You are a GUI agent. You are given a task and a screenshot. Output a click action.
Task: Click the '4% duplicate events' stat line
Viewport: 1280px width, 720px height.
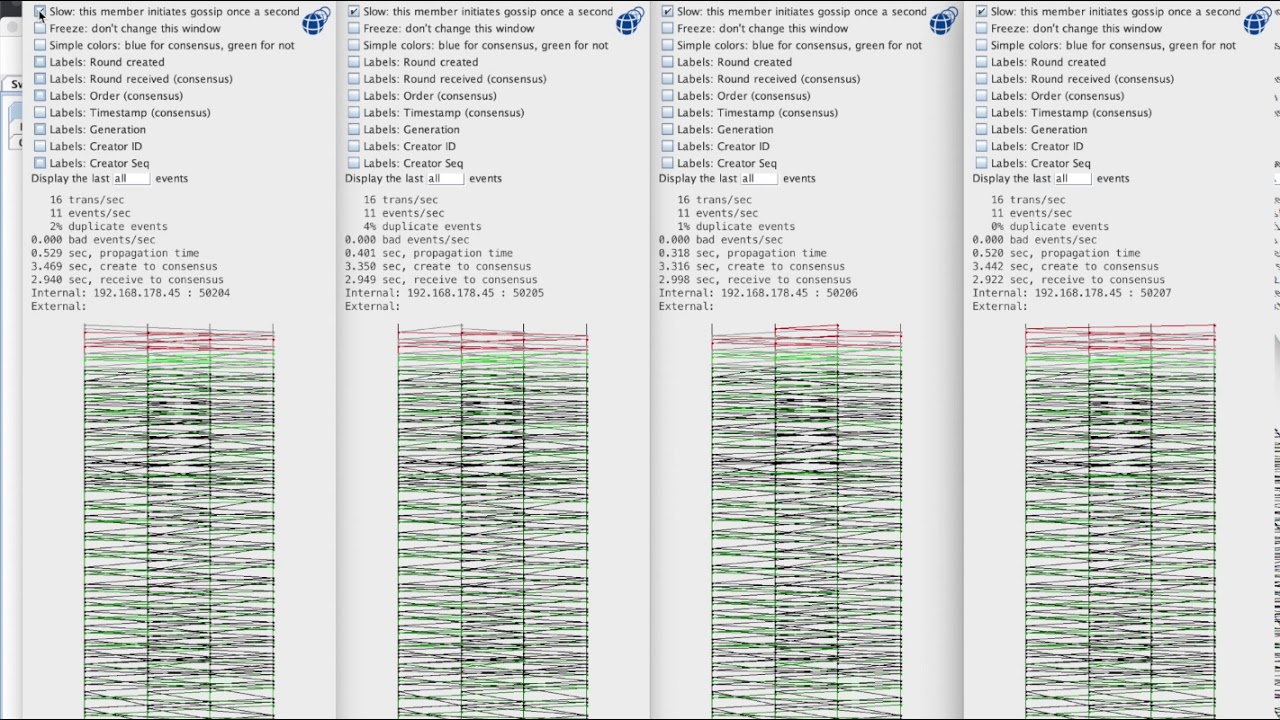(x=422, y=226)
